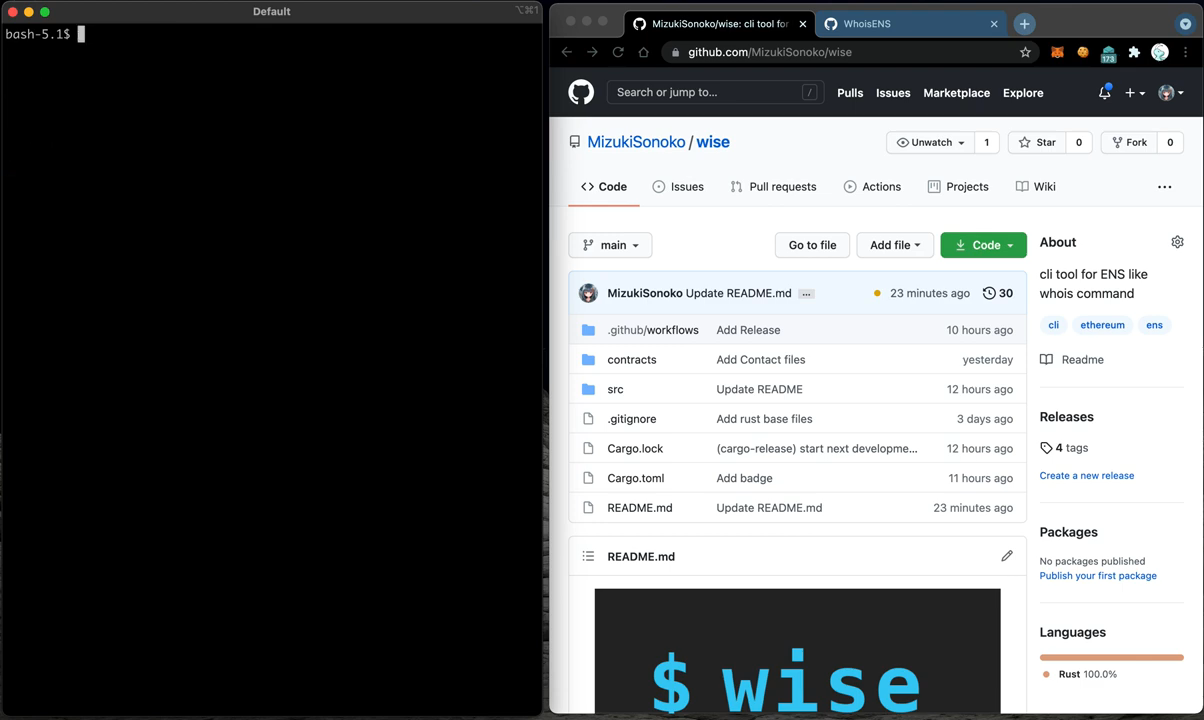Click the browser home icon
This screenshot has width=1204, height=720.
643,52
